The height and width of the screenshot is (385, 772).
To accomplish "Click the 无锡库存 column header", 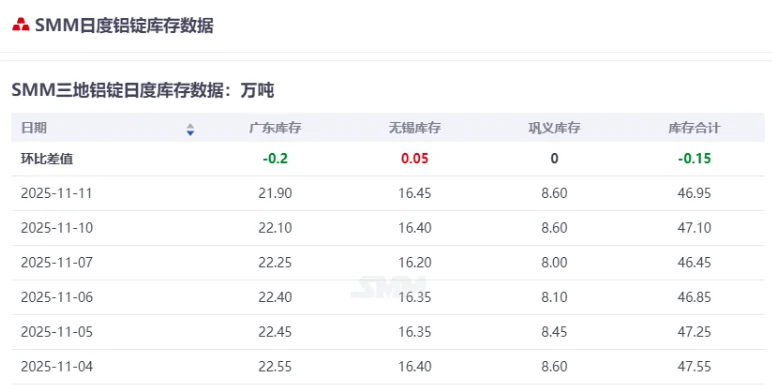I will pos(415,128).
